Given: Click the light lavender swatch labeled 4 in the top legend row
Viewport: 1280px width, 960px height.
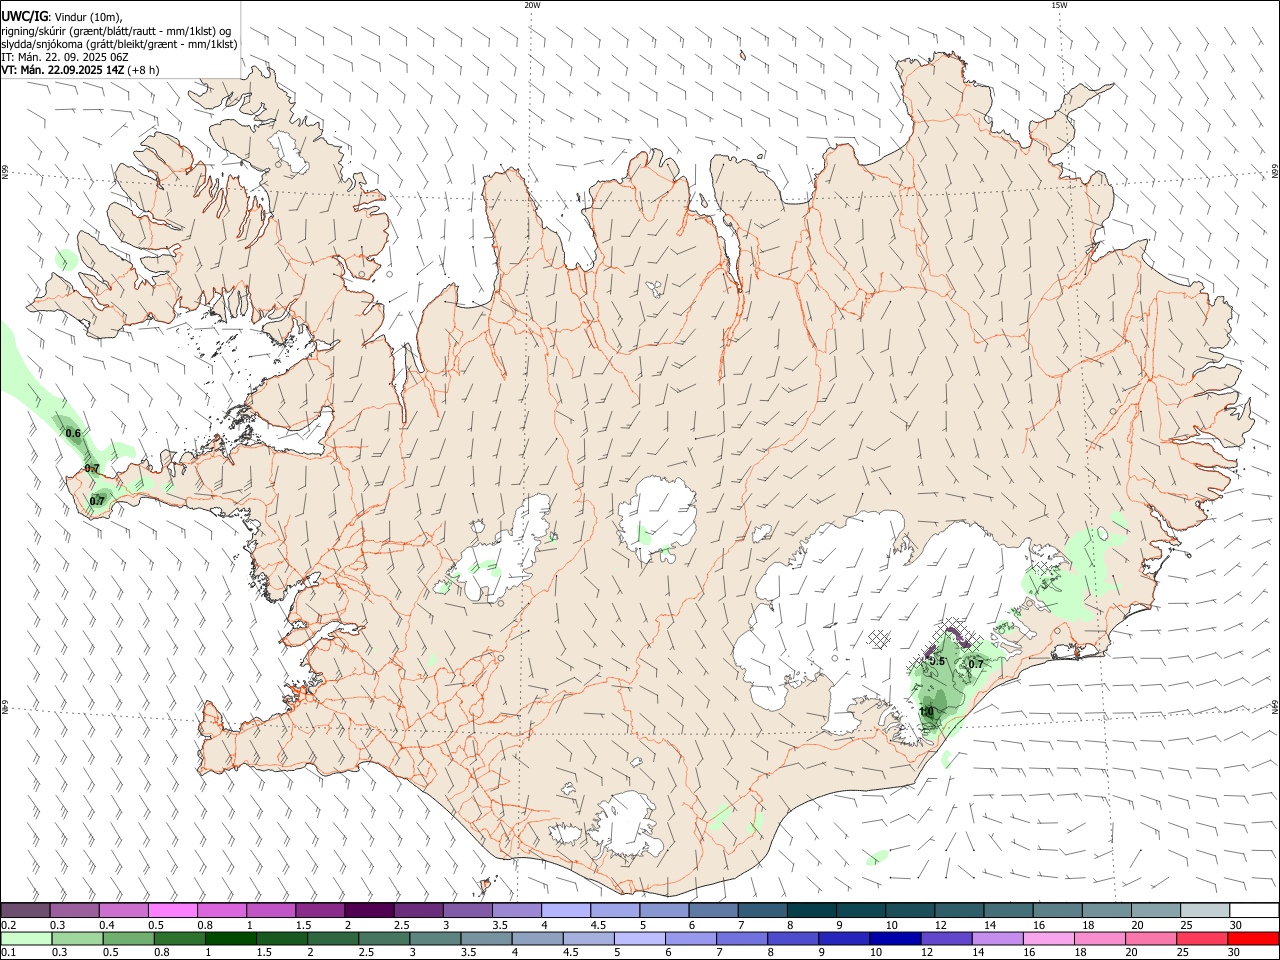Looking at the screenshot, I should pos(566,910).
